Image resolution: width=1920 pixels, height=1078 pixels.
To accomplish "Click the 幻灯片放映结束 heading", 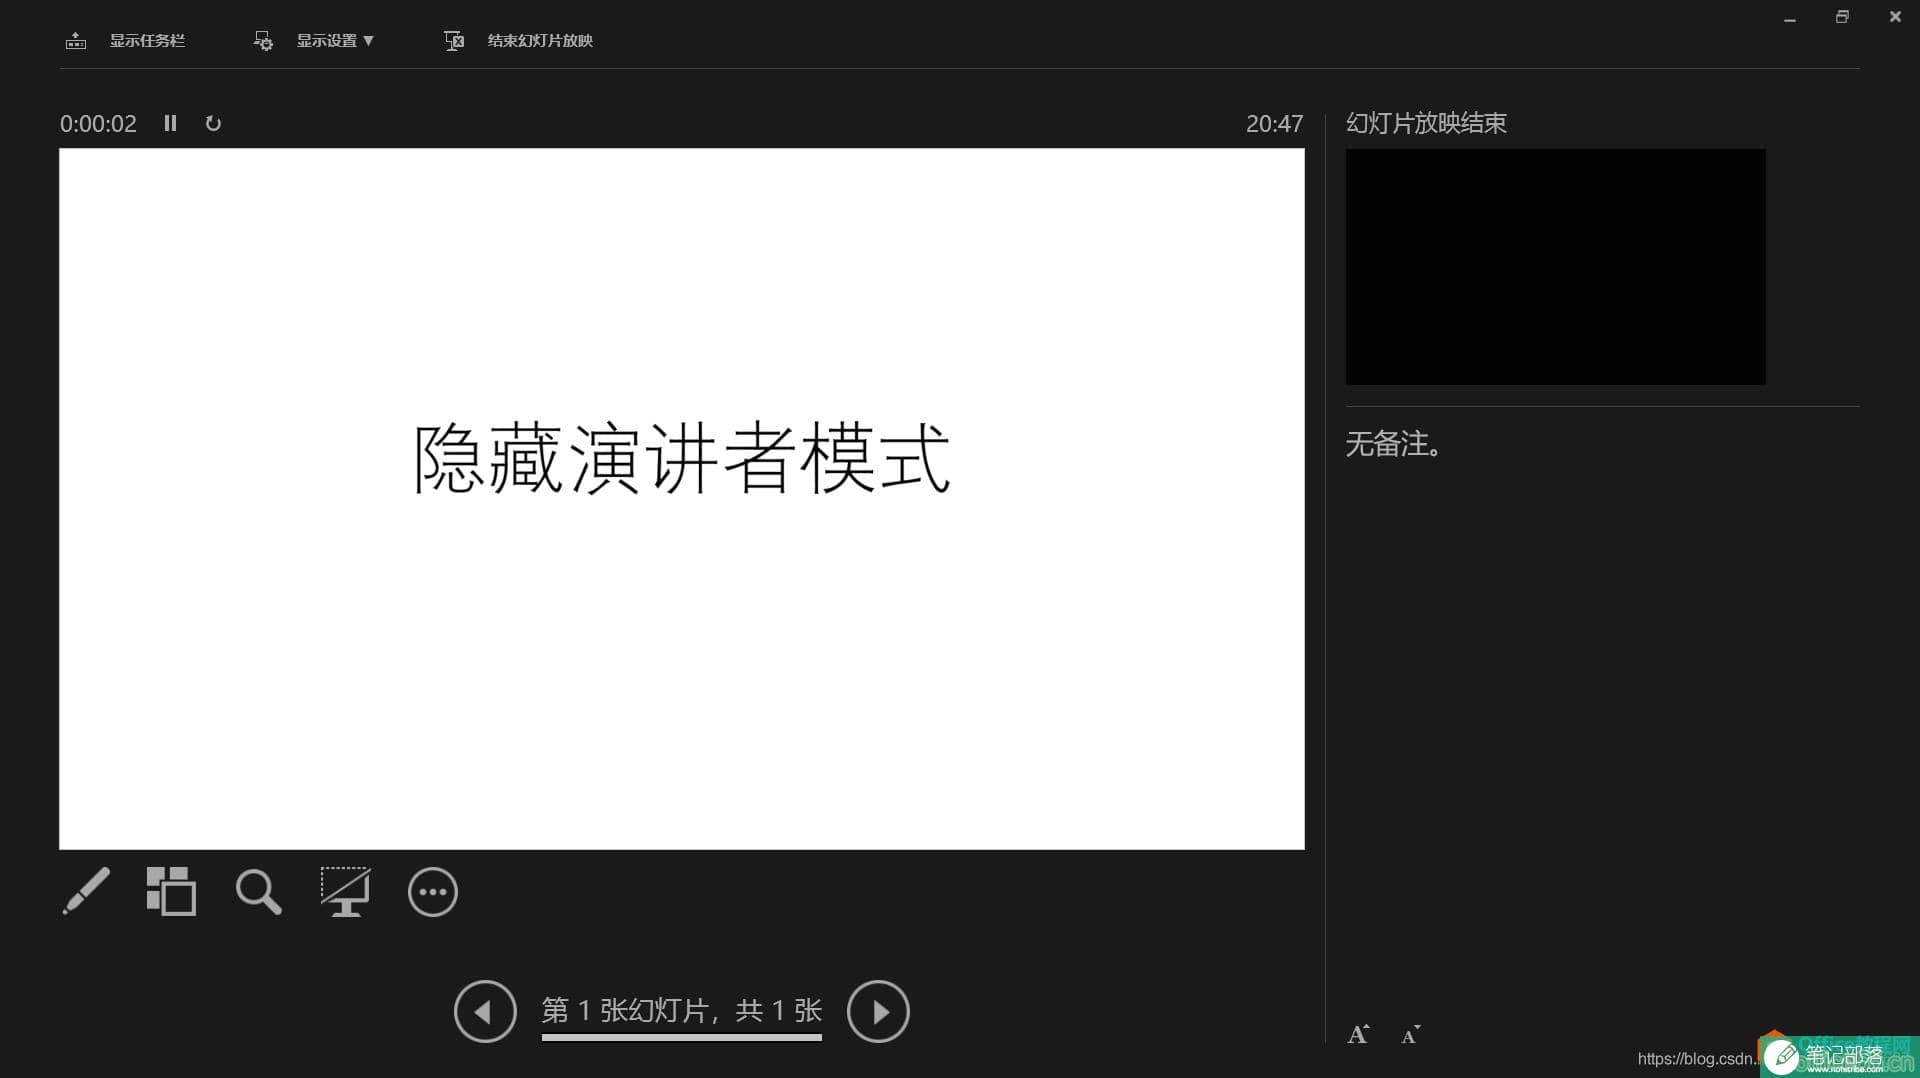I will coord(1426,123).
